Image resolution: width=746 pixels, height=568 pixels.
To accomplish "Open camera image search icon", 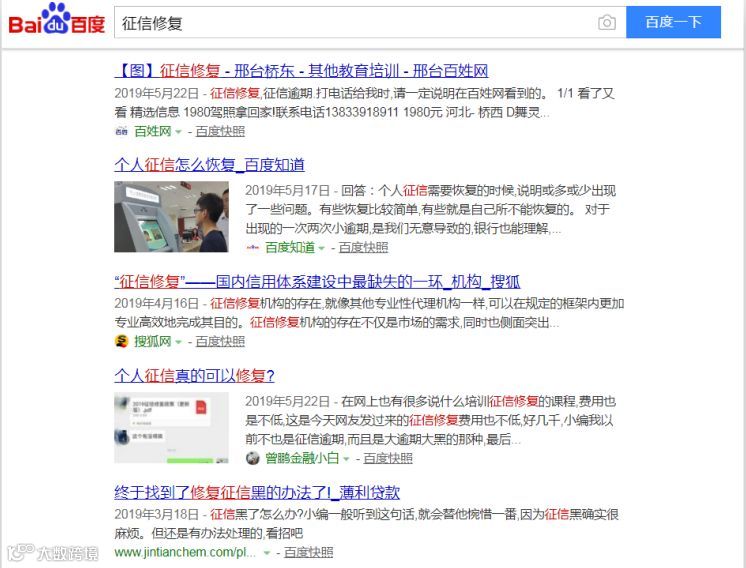I will [x=607, y=22].
